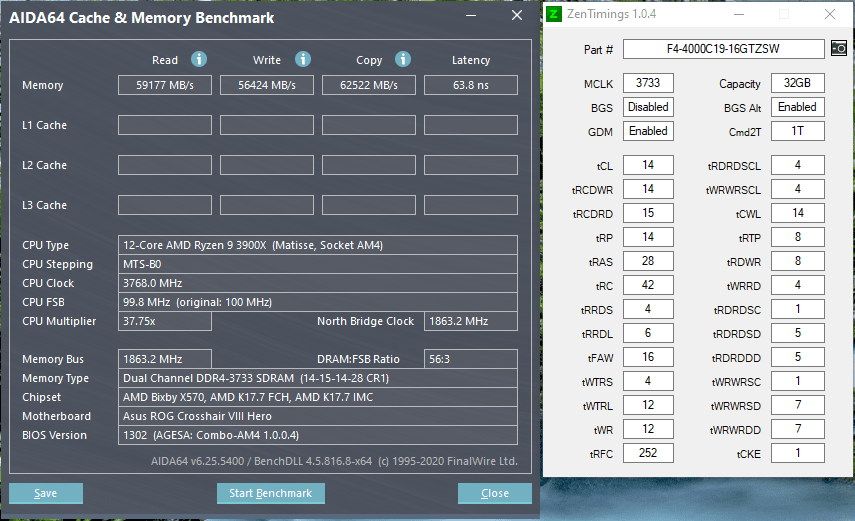Minimize the AIDA64 benchmark window
This screenshot has width=855, height=521.
[x=471, y=16]
